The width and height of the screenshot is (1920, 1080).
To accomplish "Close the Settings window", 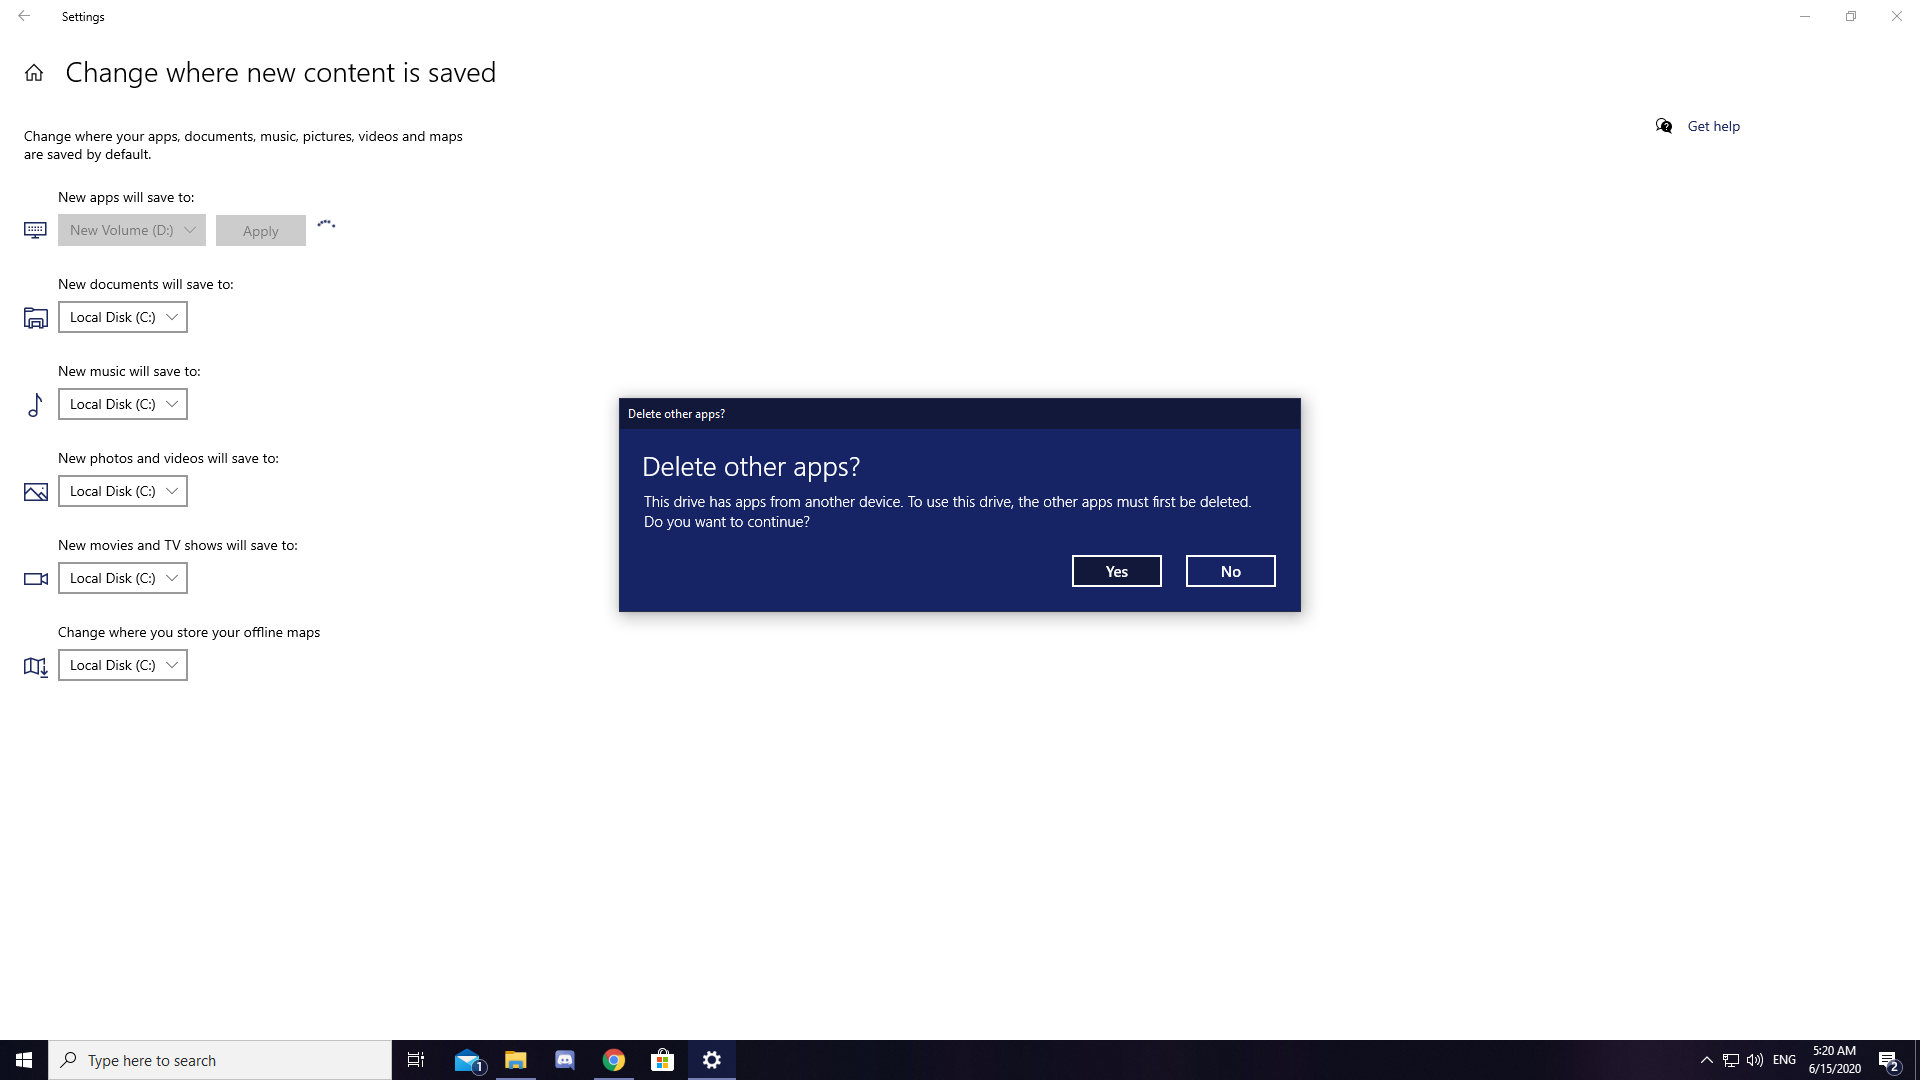I will pyautogui.click(x=1897, y=16).
